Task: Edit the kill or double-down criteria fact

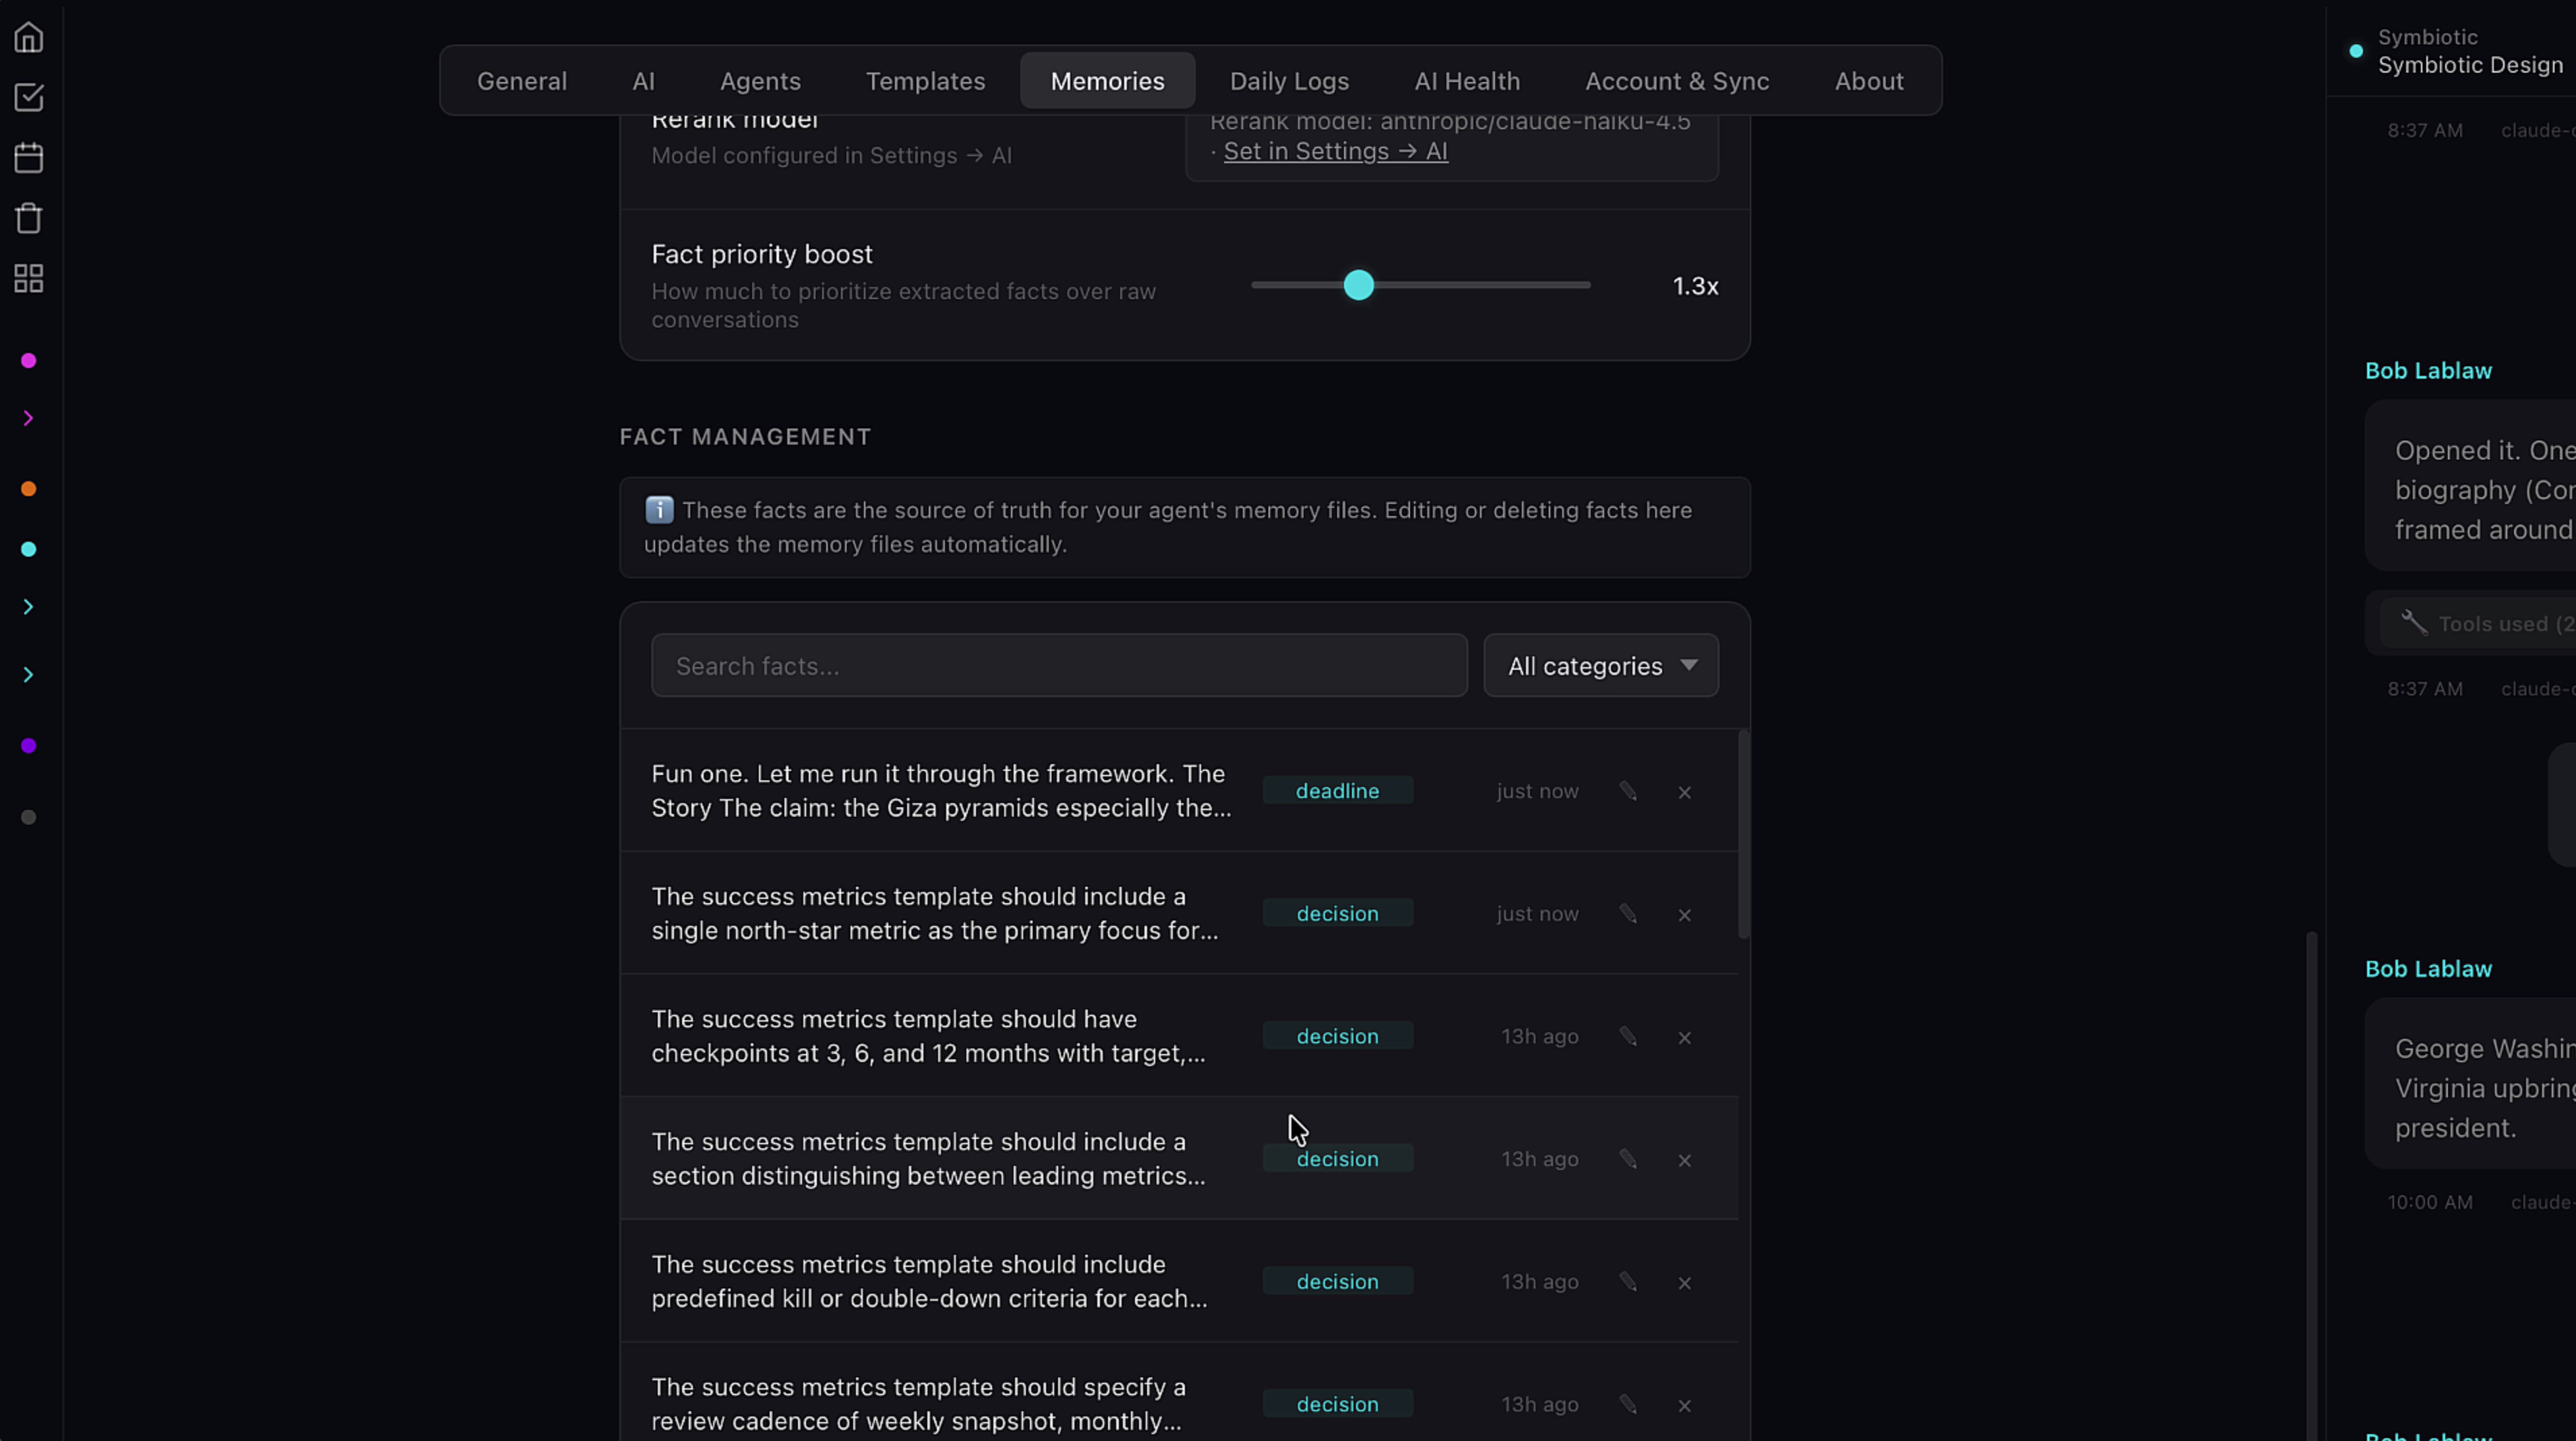Action: (1628, 1281)
